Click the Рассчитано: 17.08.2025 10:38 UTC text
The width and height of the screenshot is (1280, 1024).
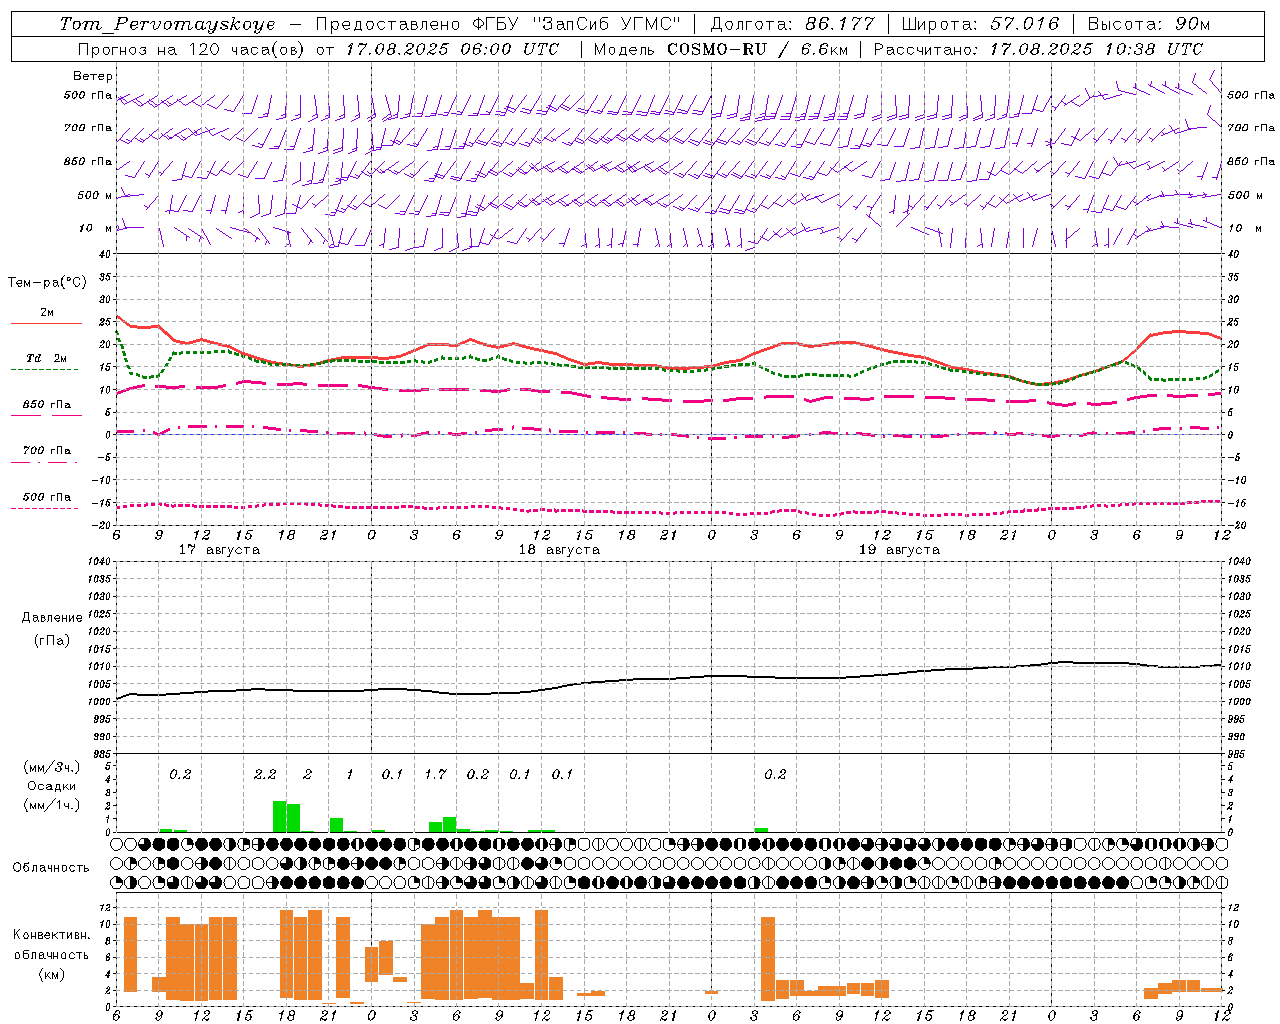(1038, 49)
